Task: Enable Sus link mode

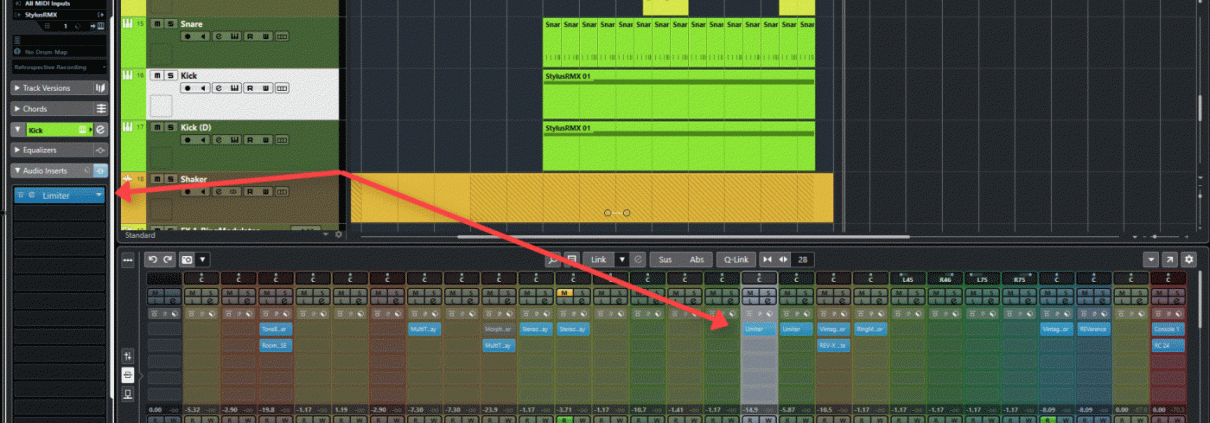Action: (665, 259)
